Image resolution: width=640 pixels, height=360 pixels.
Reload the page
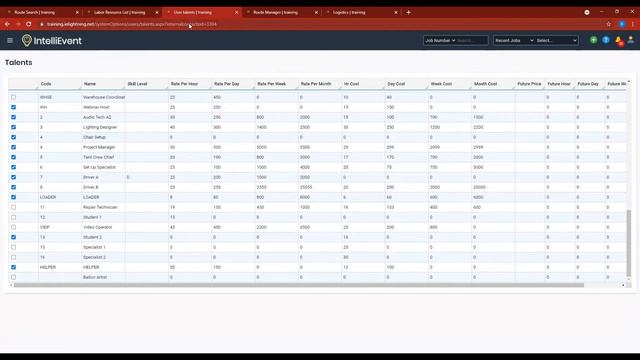(x=29, y=24)
